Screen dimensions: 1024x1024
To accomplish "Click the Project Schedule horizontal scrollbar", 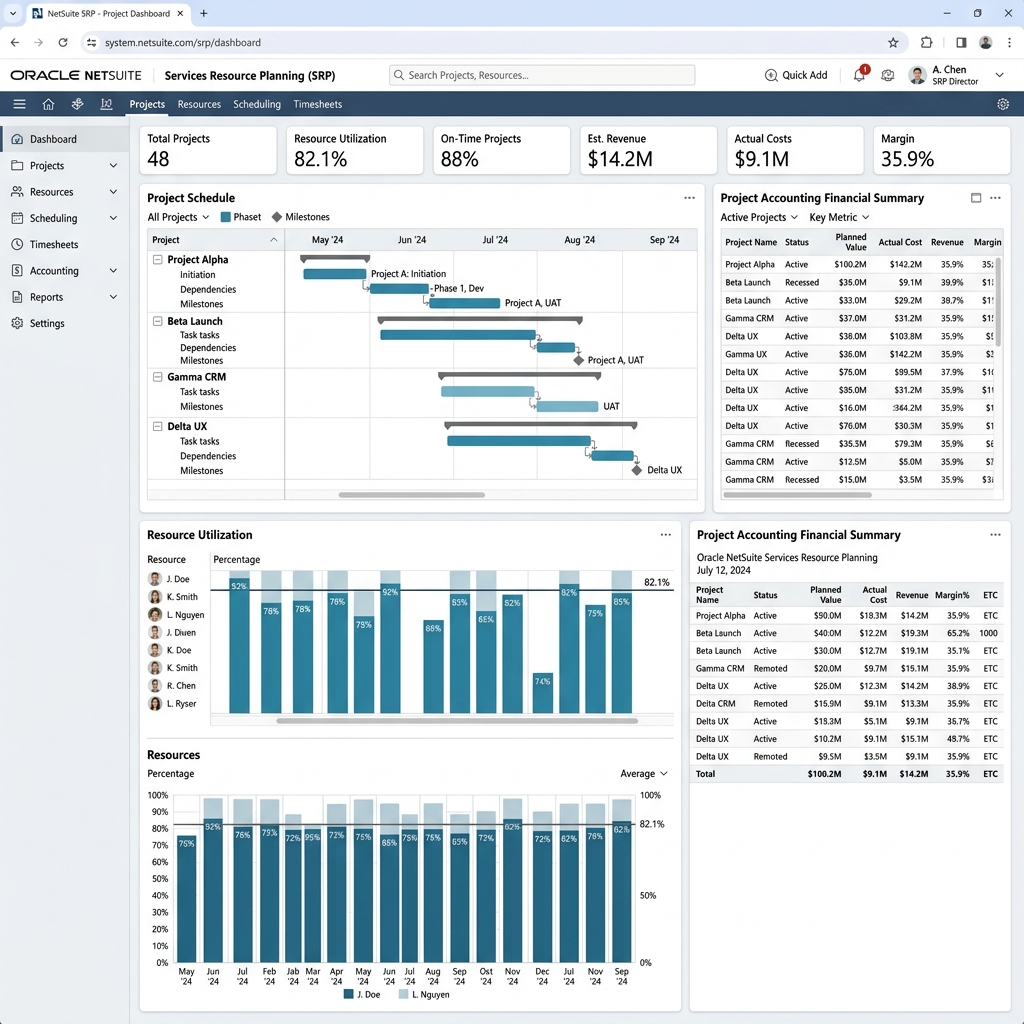I will (x=411, y=495).
